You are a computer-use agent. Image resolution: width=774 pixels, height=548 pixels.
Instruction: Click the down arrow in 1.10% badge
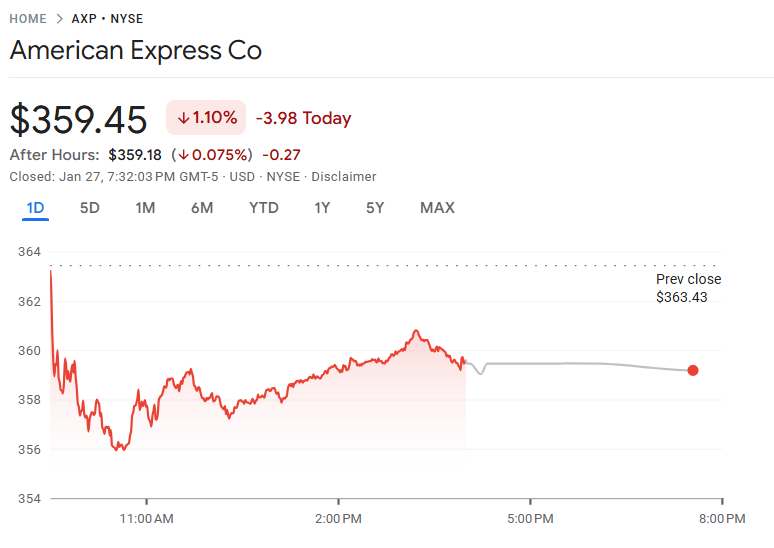(183, 118)
